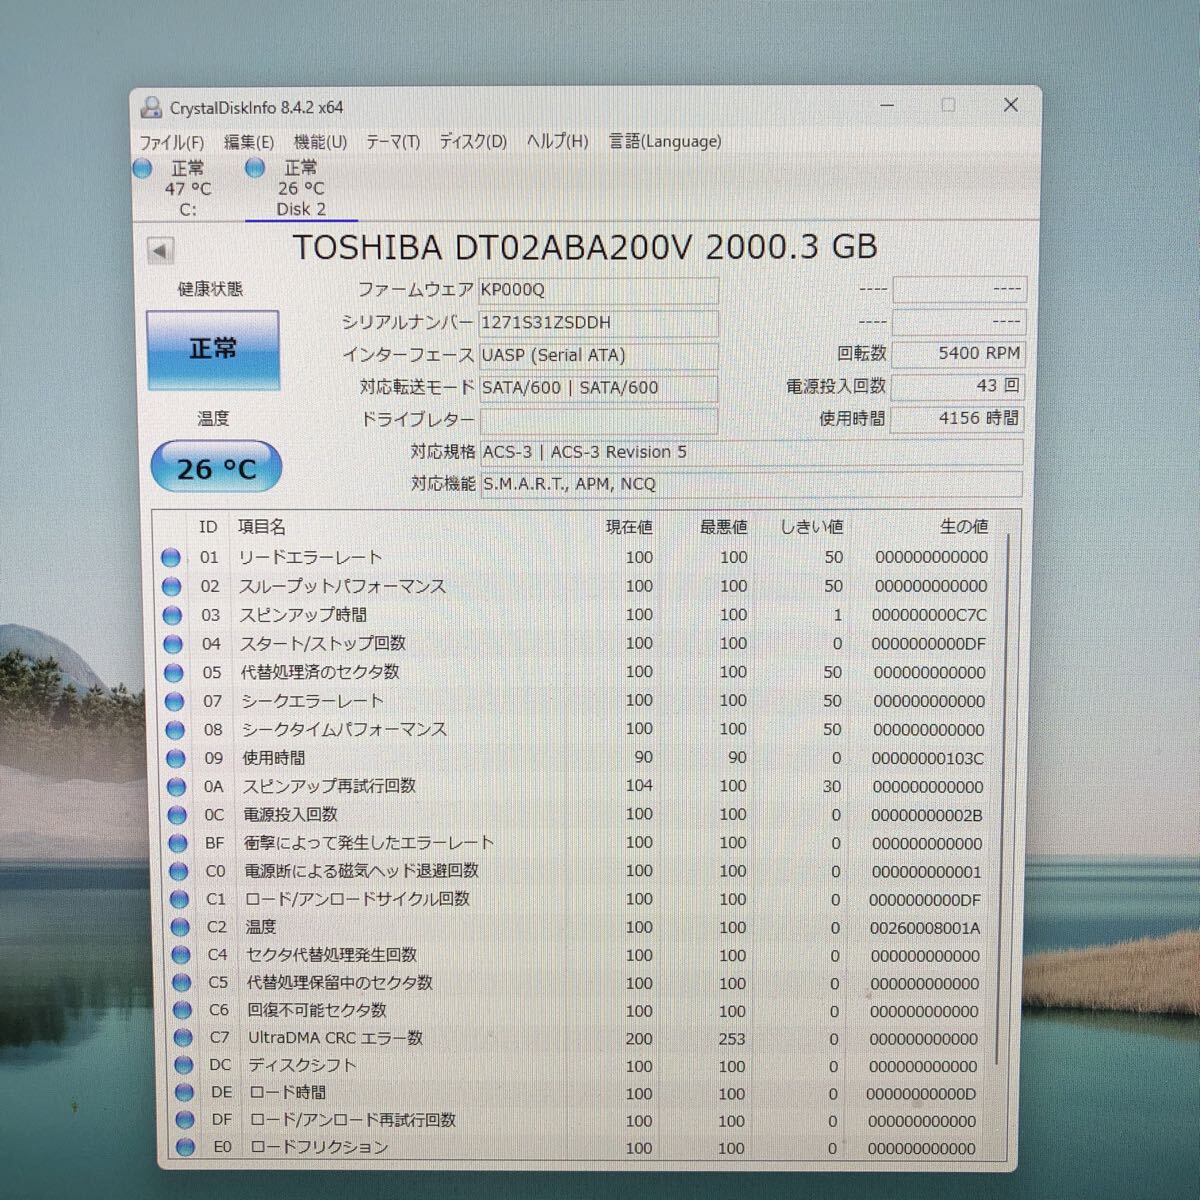Click the TOSHIBA DT02ABA200V model title
The image size is (1200, 1200).
point(585,247)
